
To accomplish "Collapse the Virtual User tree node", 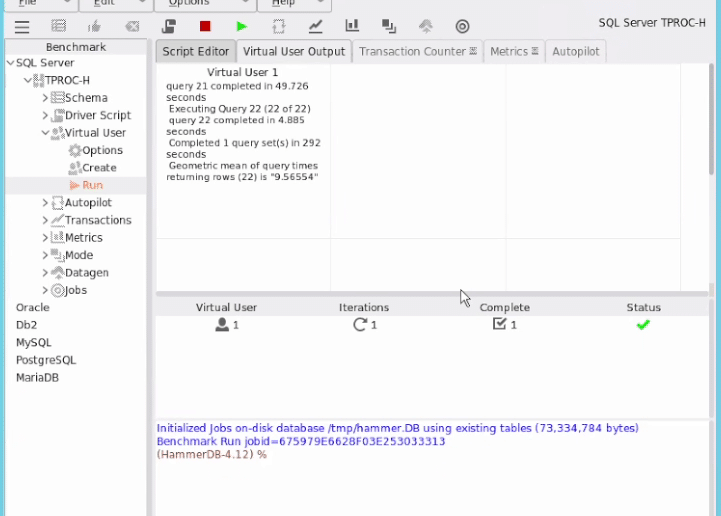I will [45, 132].
